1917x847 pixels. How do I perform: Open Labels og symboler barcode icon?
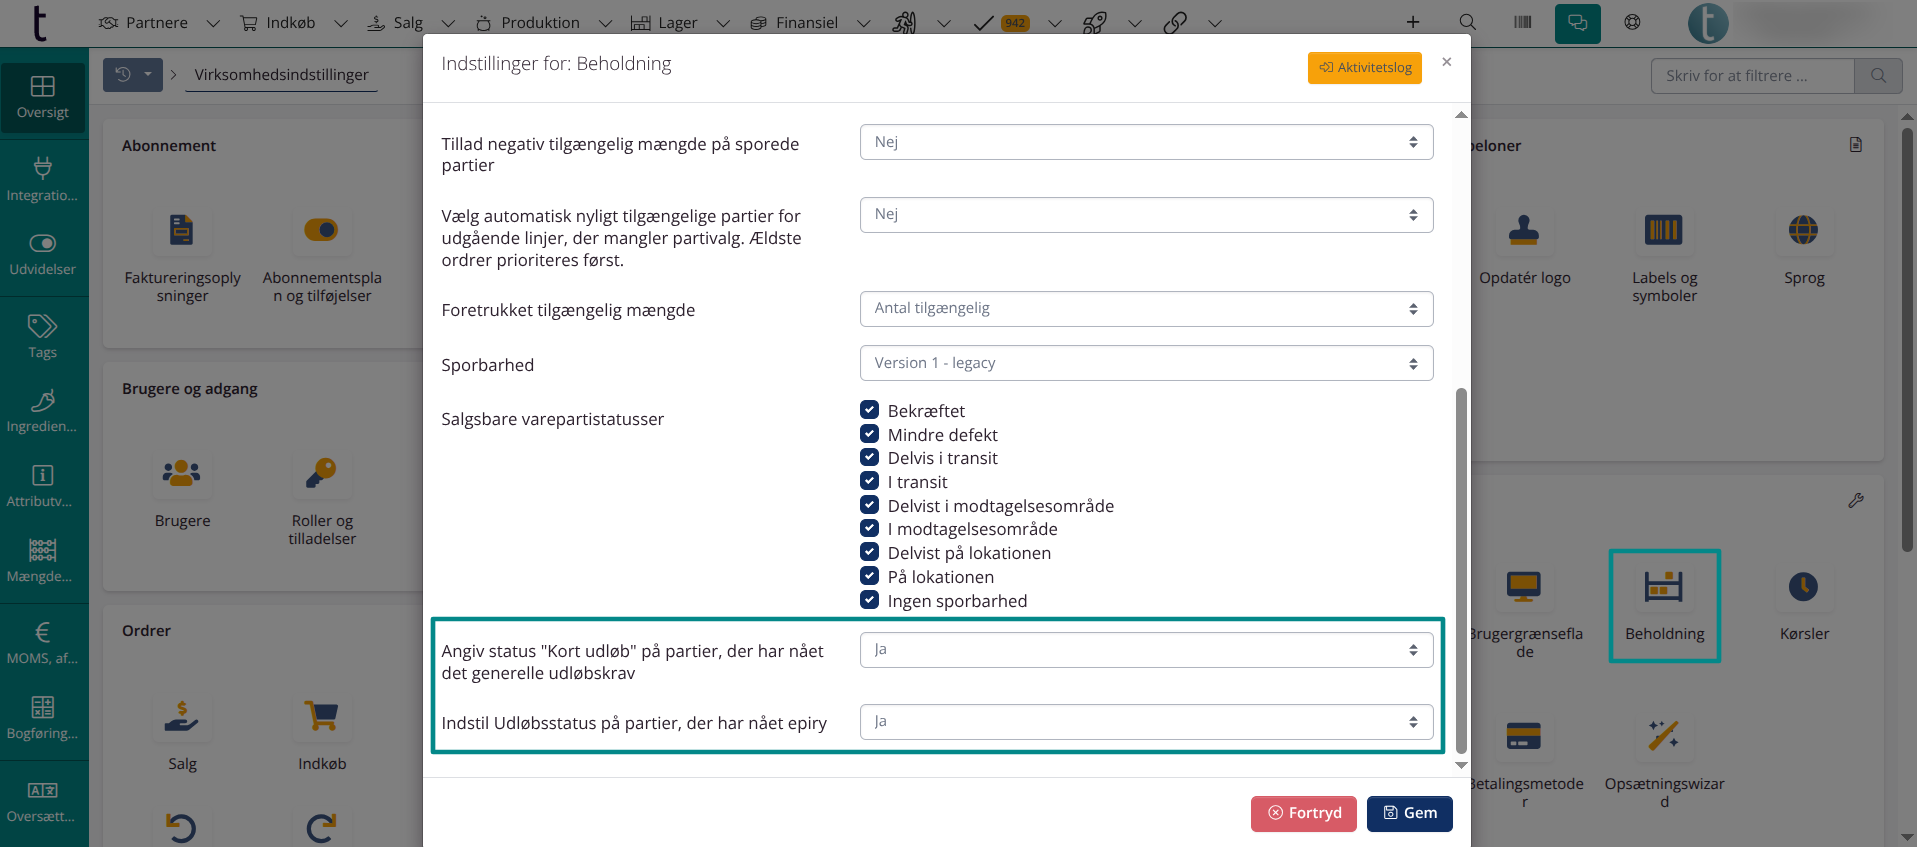(x=1663, y=231)
